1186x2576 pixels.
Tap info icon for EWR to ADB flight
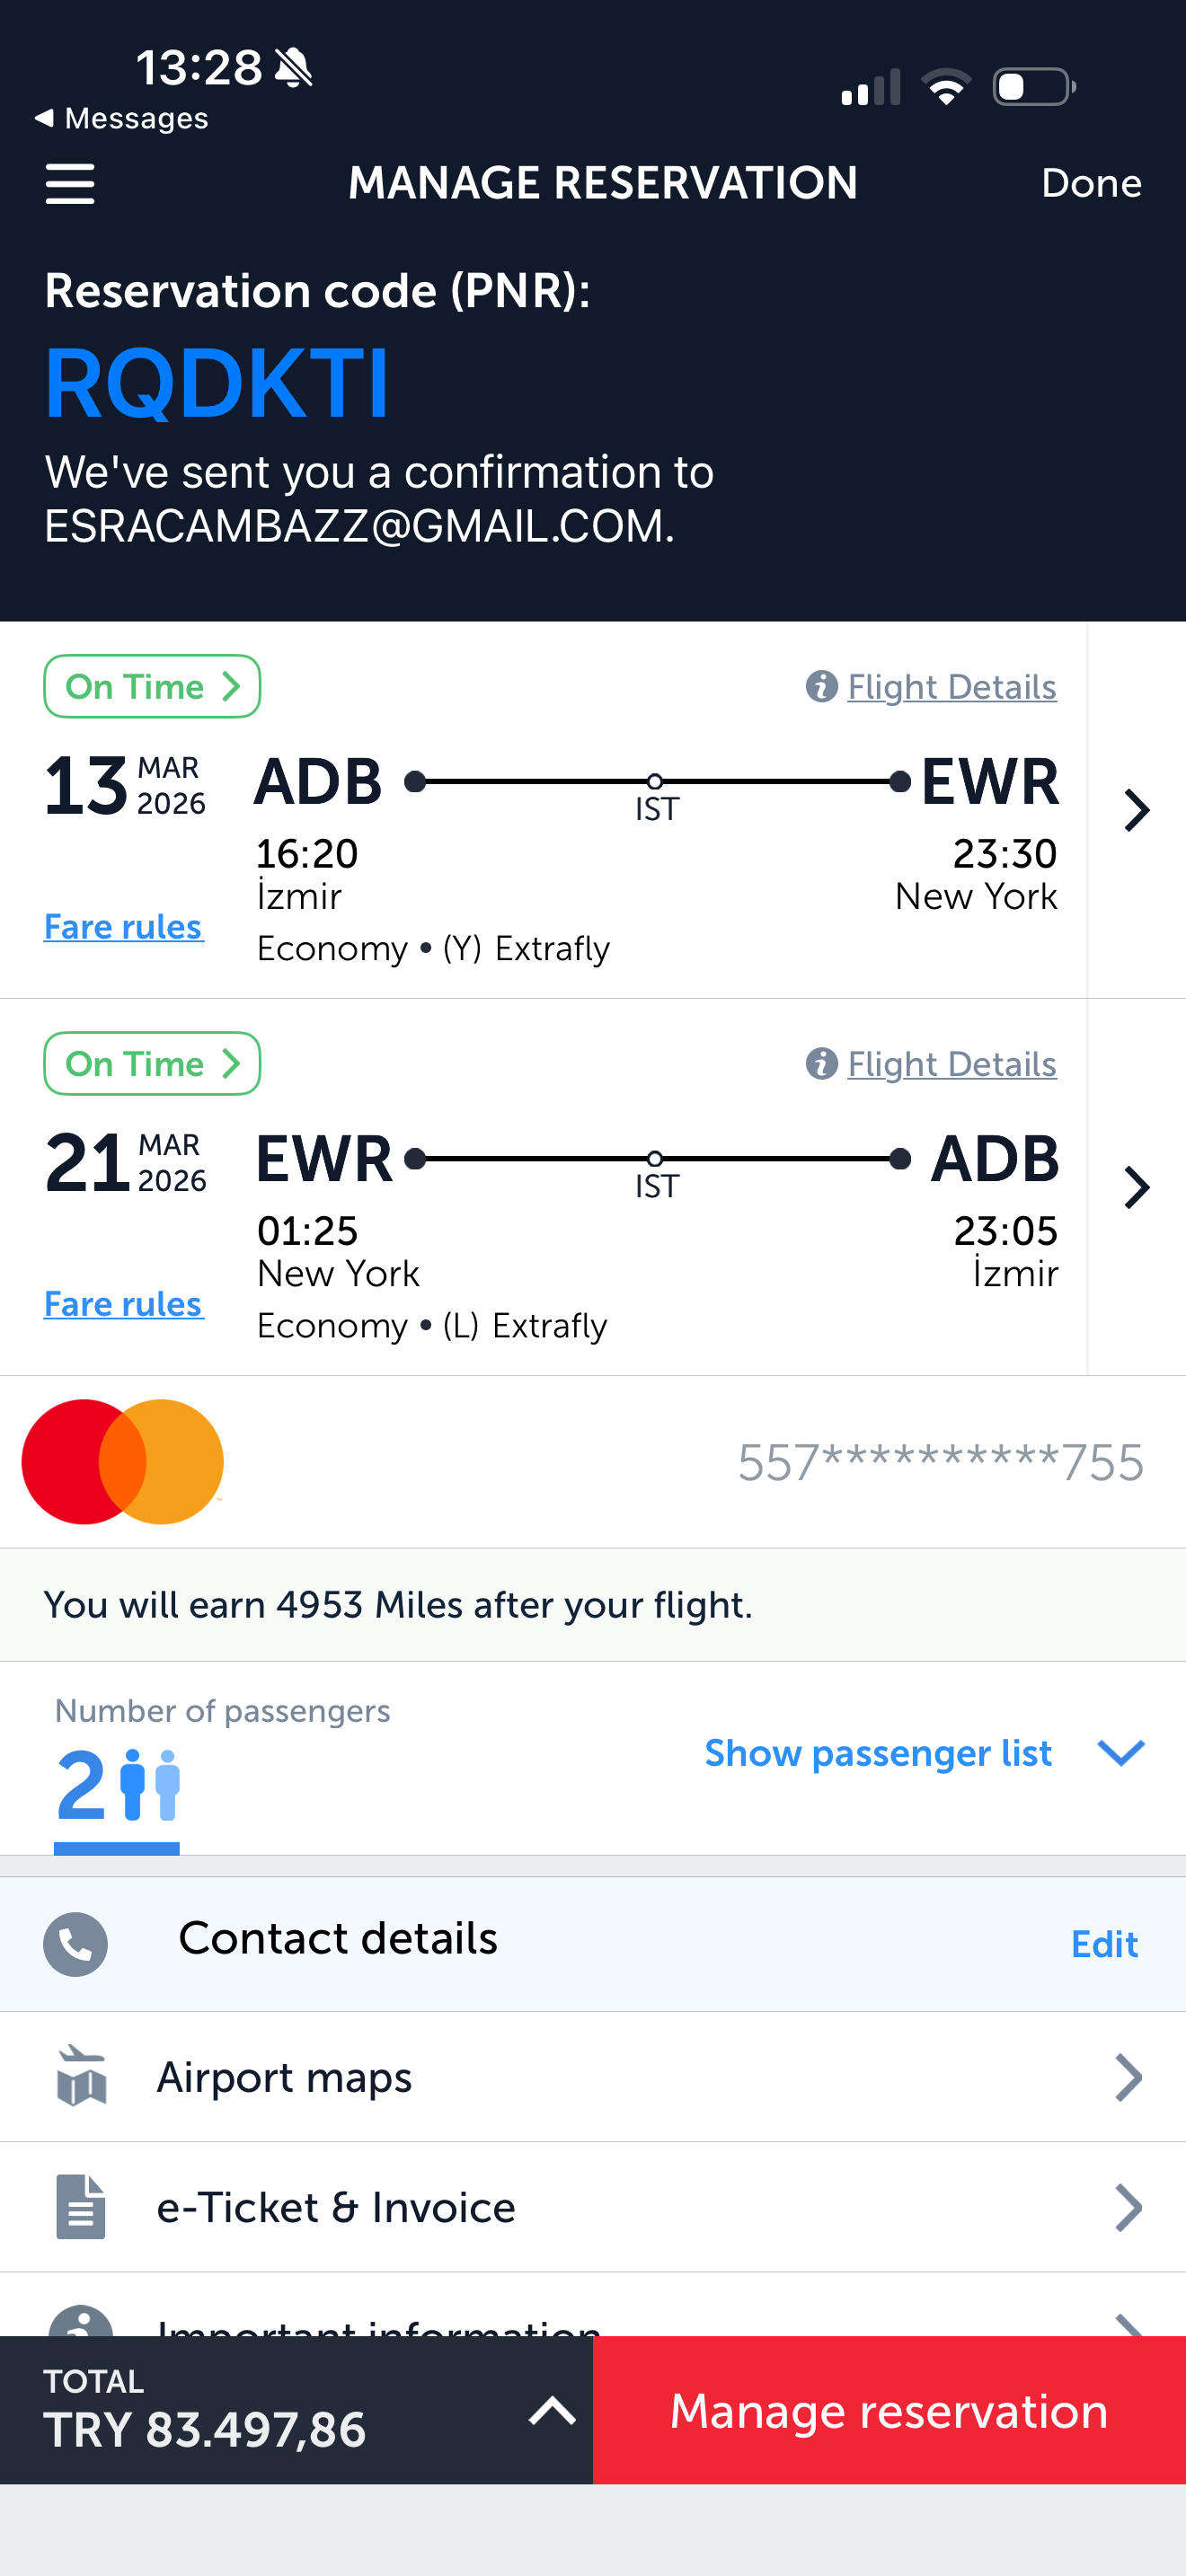[821, 1064]
